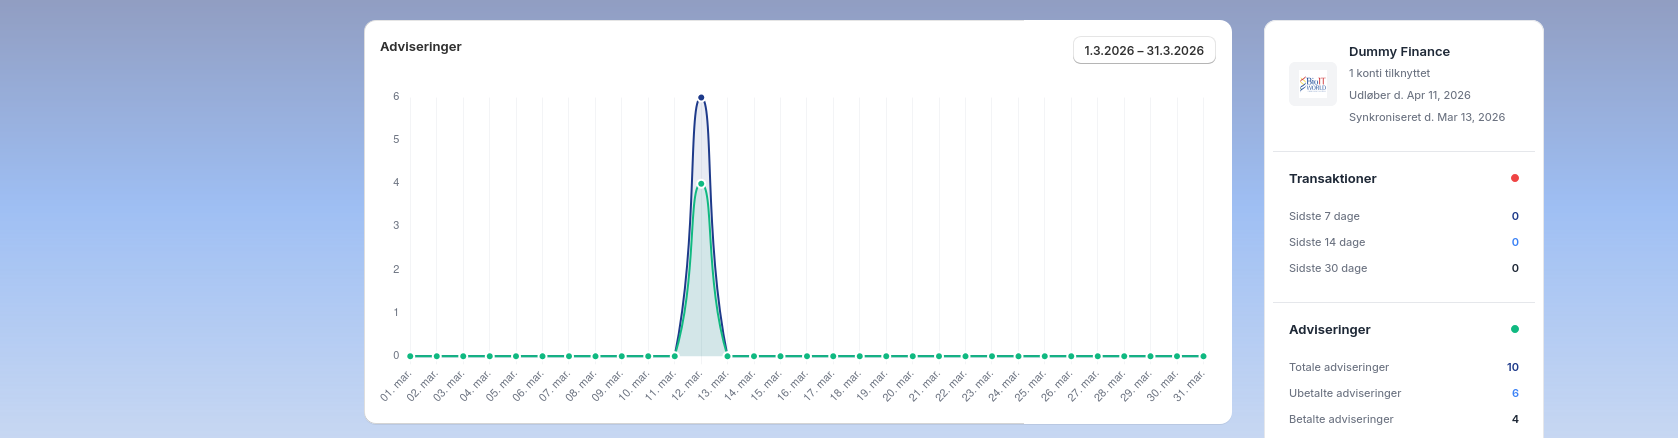The width and height of the screenshot is (1678, 438).
Task: Click the 'Totale adviseringer' label
Action: coord(1338,367)
